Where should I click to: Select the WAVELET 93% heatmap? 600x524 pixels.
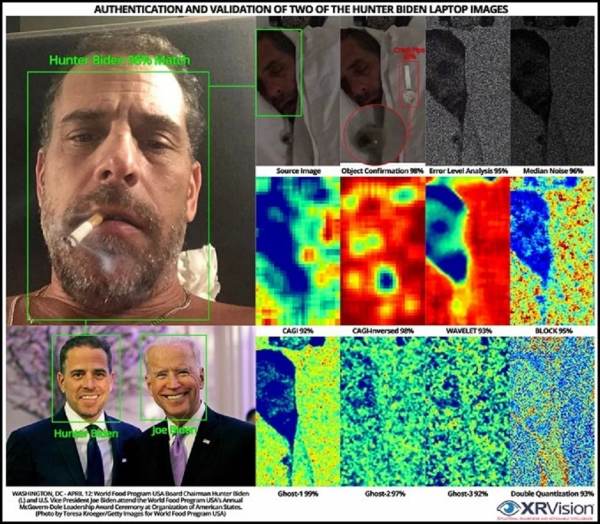467,248
